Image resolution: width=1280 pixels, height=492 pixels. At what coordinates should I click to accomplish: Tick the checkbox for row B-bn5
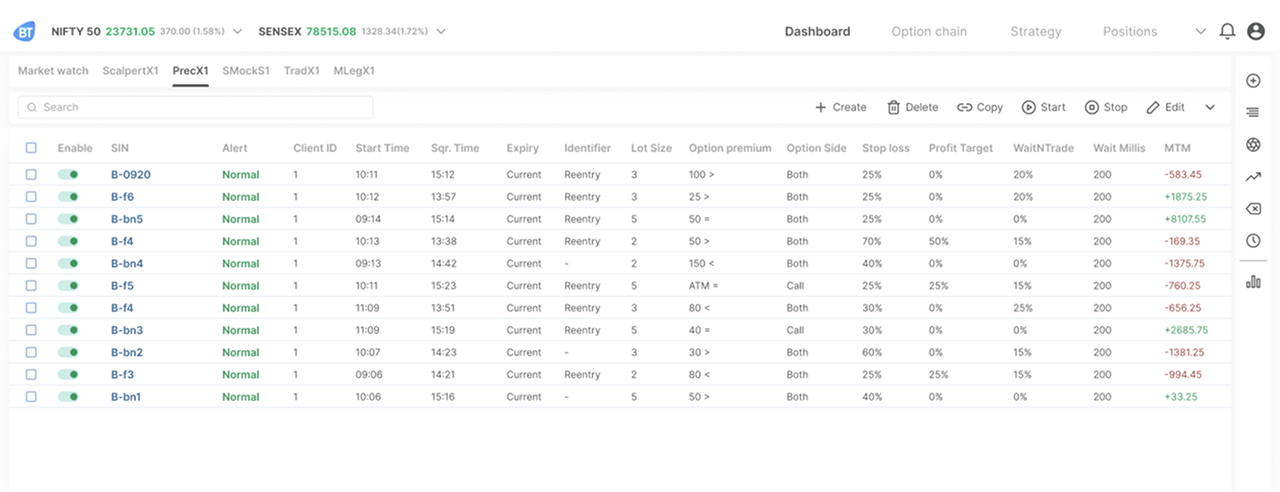31,219
